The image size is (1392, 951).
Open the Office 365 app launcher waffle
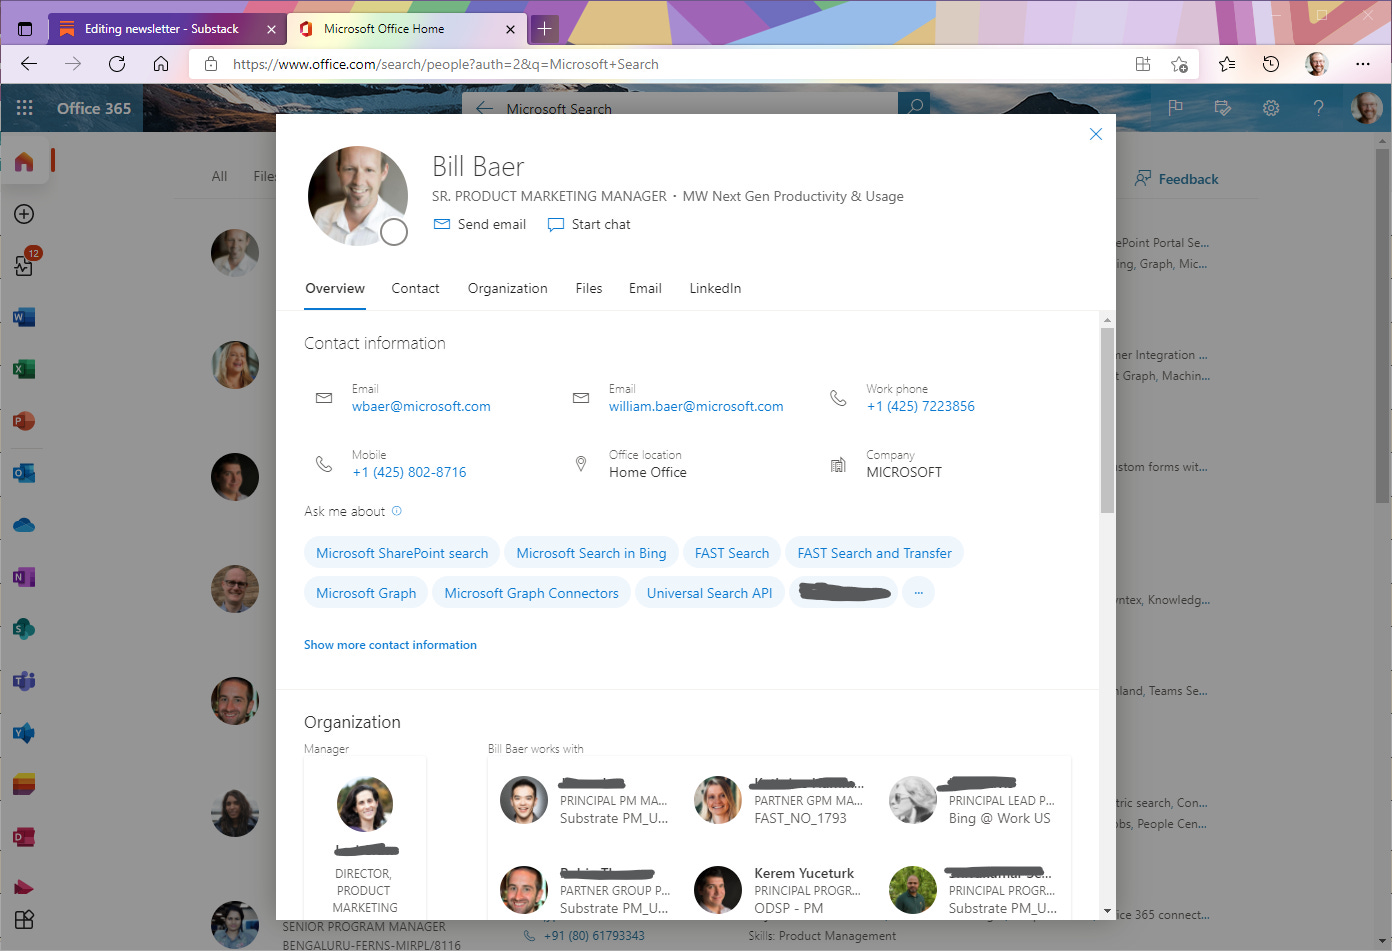tap(24, 108)
